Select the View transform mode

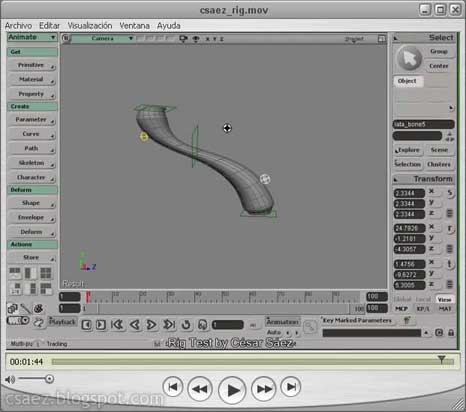point(444,299)
